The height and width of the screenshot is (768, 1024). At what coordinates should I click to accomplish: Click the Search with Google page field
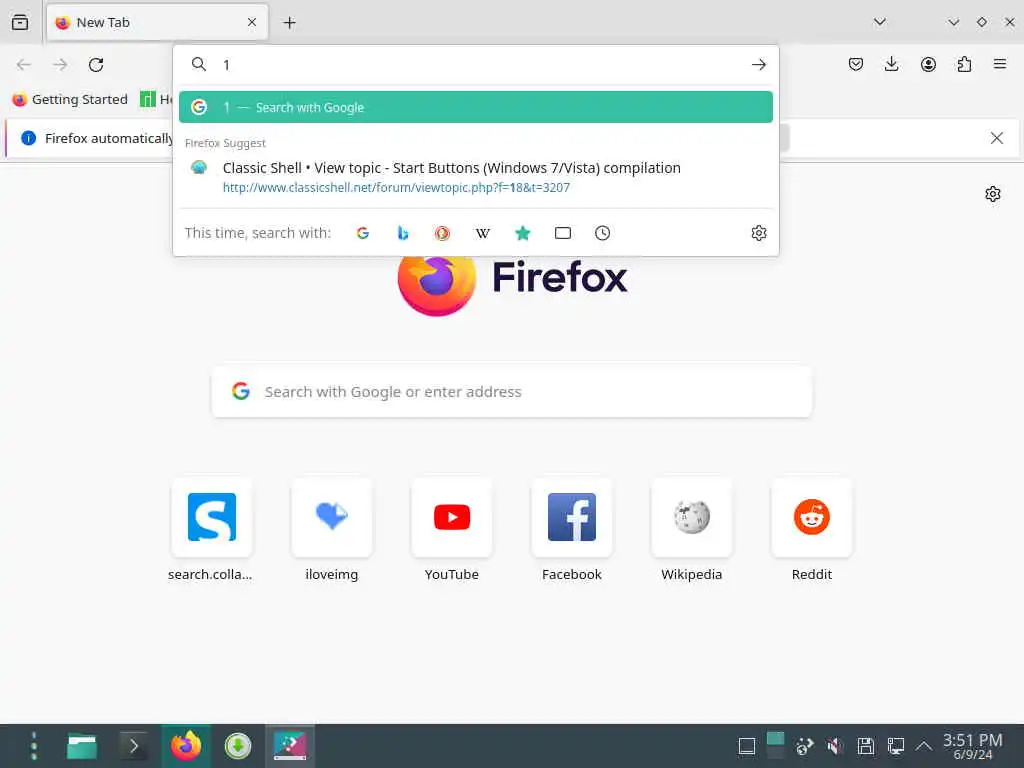click(512, 392)
